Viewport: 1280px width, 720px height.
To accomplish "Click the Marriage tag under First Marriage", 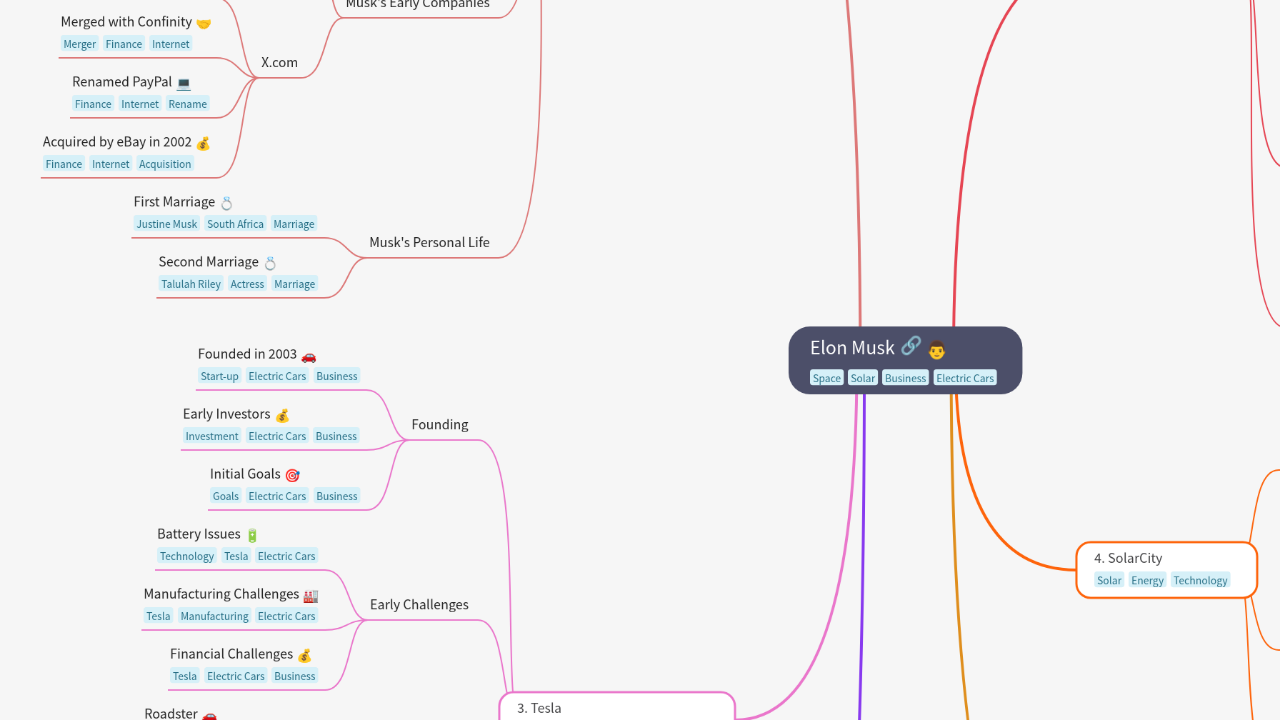I will [294, 224].
